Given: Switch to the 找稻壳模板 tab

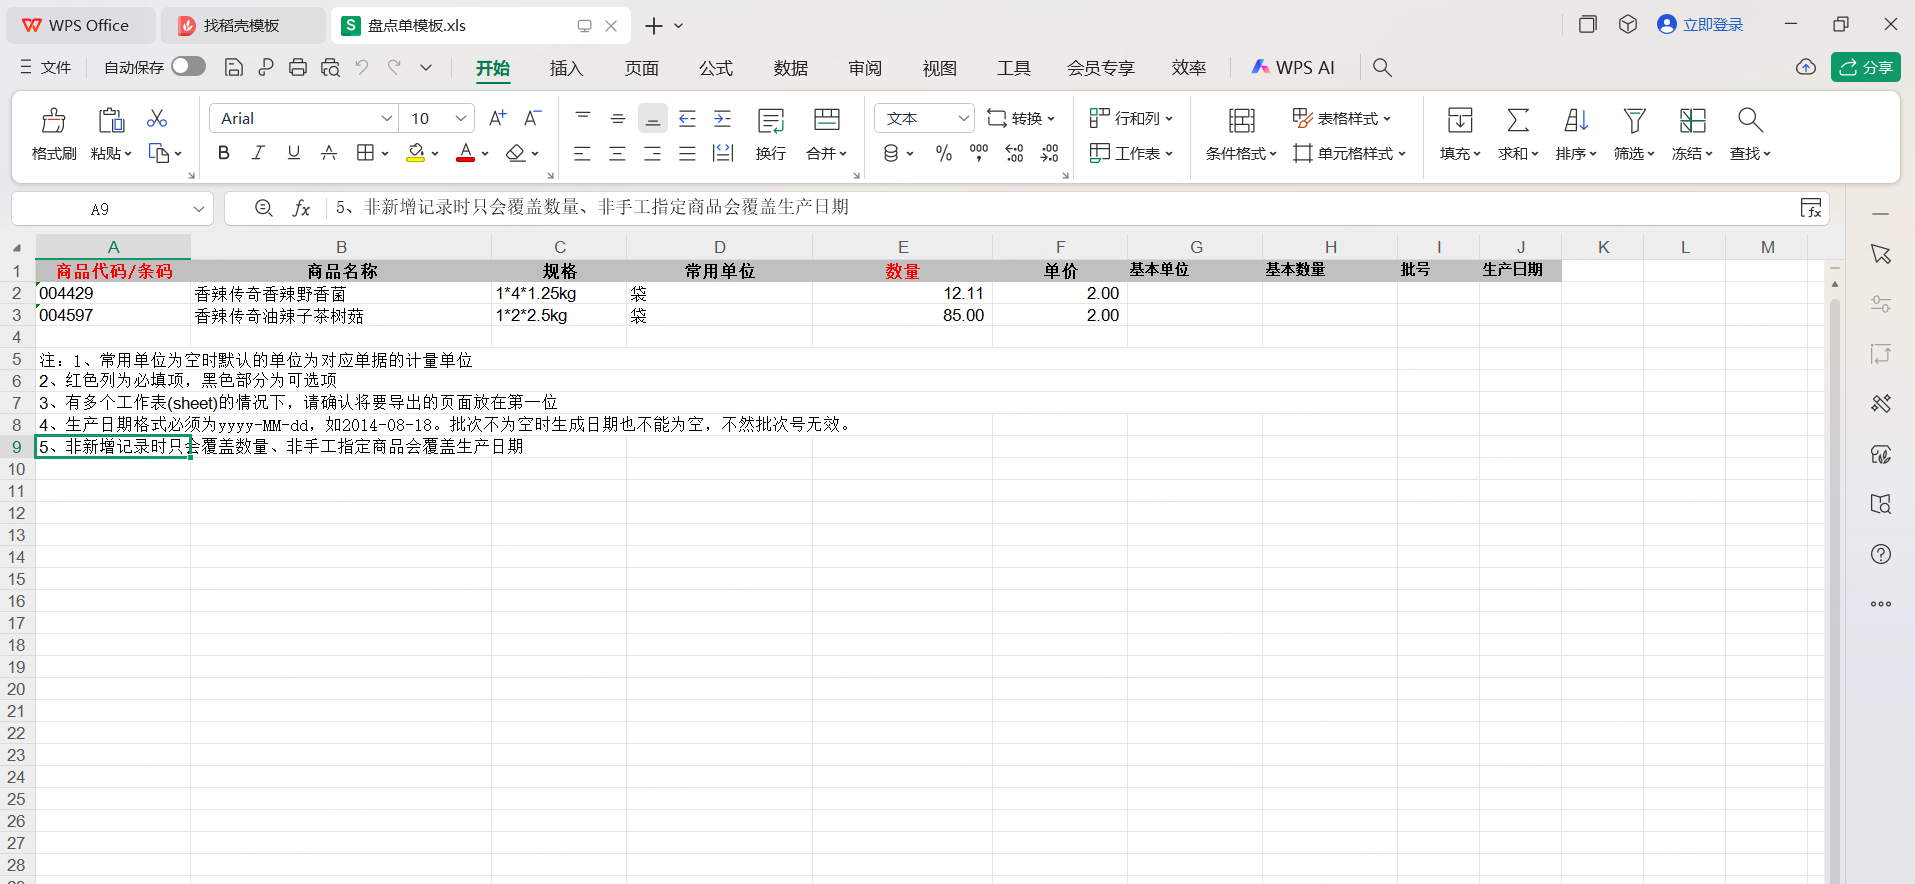Looking at the screenshot, I should pyautogui.click(x=242, y=25).
